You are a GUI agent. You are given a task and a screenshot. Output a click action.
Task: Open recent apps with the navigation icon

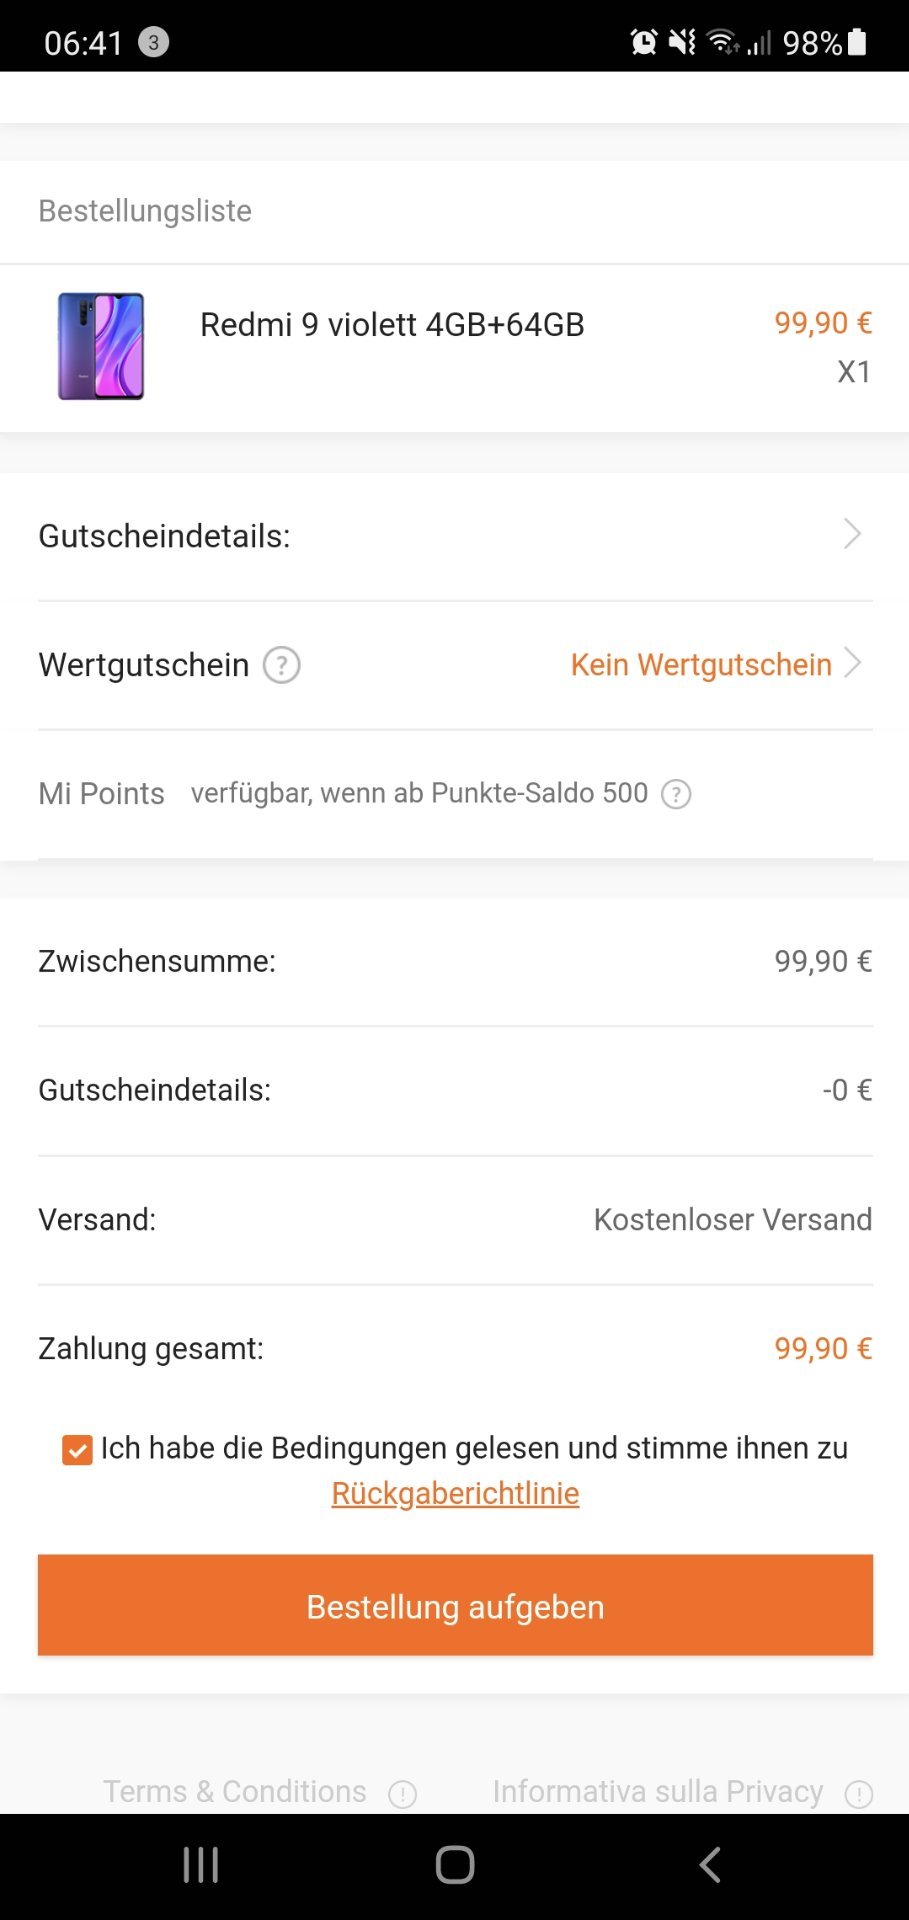201,1865
